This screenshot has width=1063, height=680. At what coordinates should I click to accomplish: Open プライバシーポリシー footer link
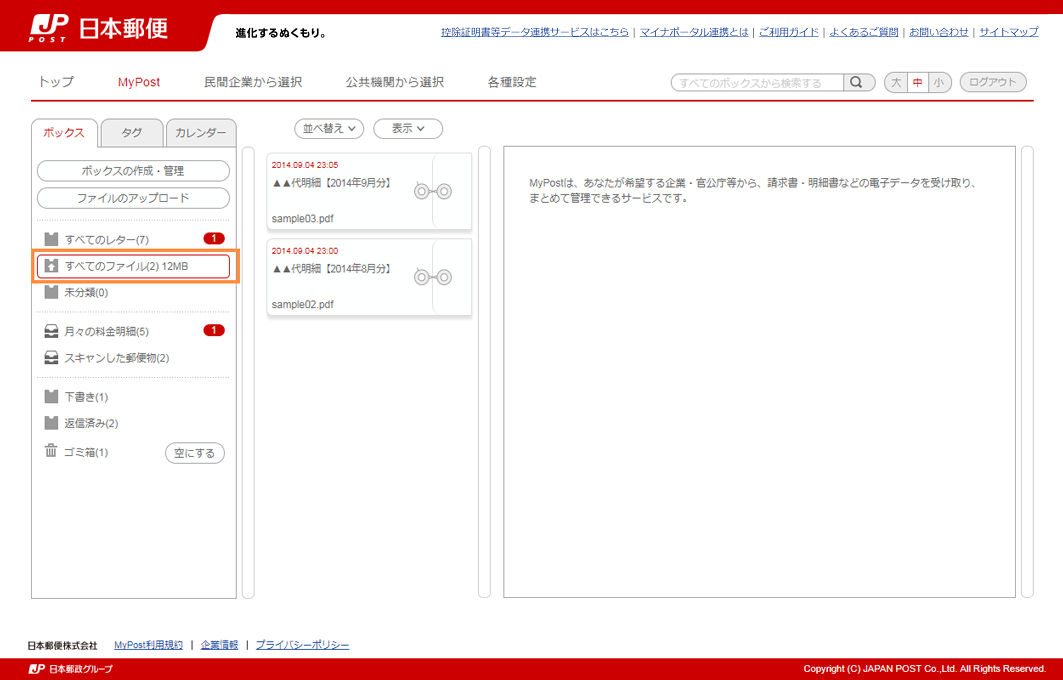coord(302,645)
